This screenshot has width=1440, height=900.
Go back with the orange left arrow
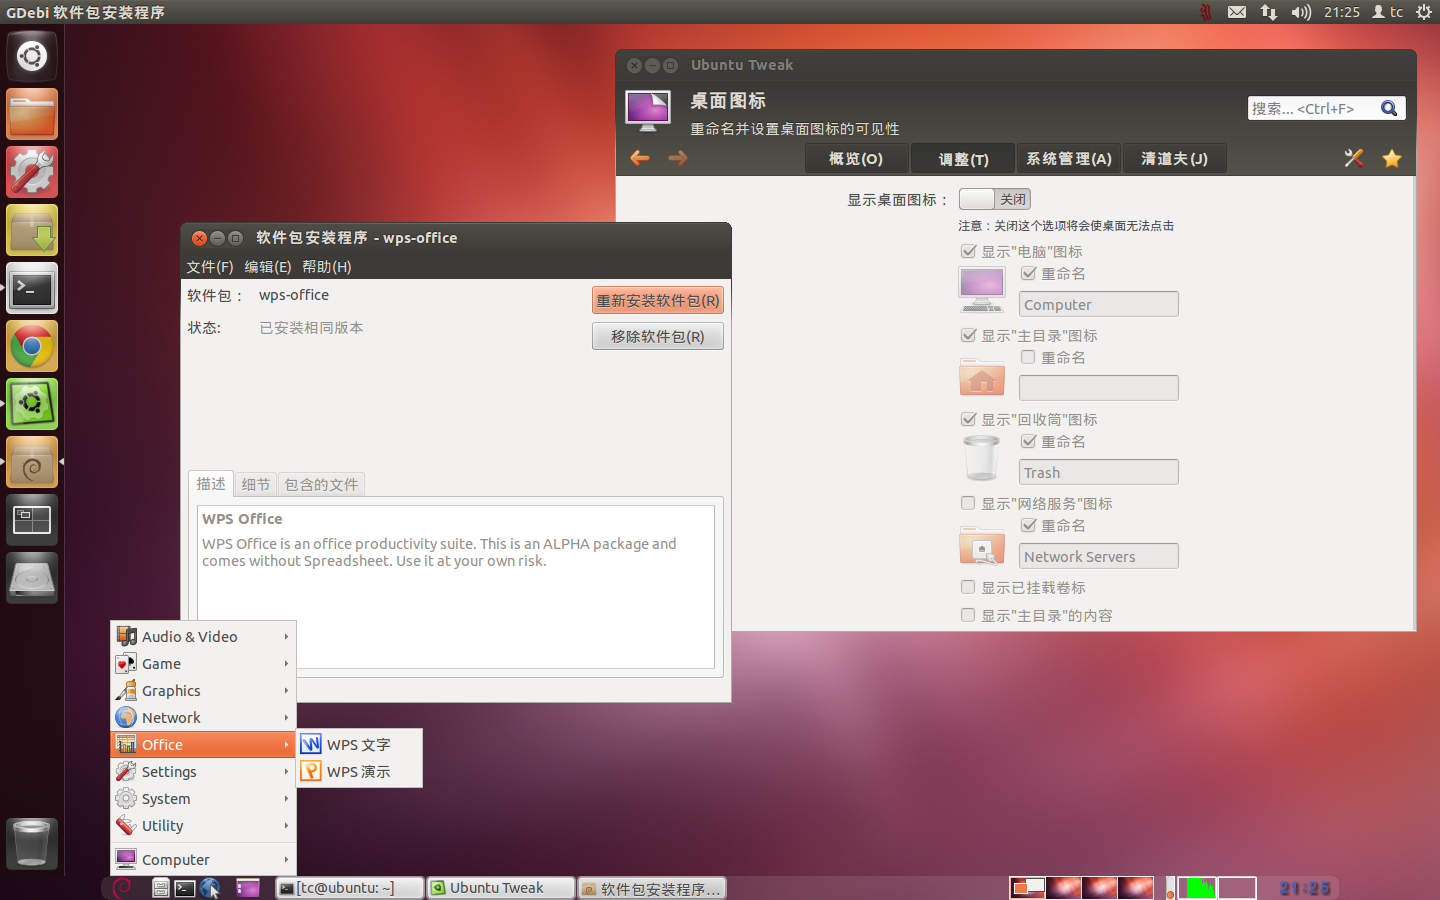click(640, 158)
